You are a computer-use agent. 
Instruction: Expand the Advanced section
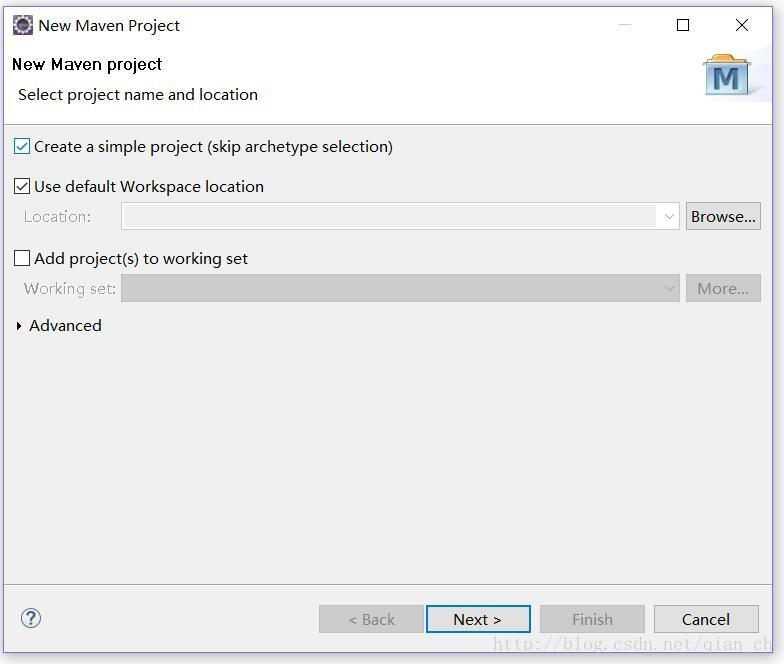tap(19, 326)
